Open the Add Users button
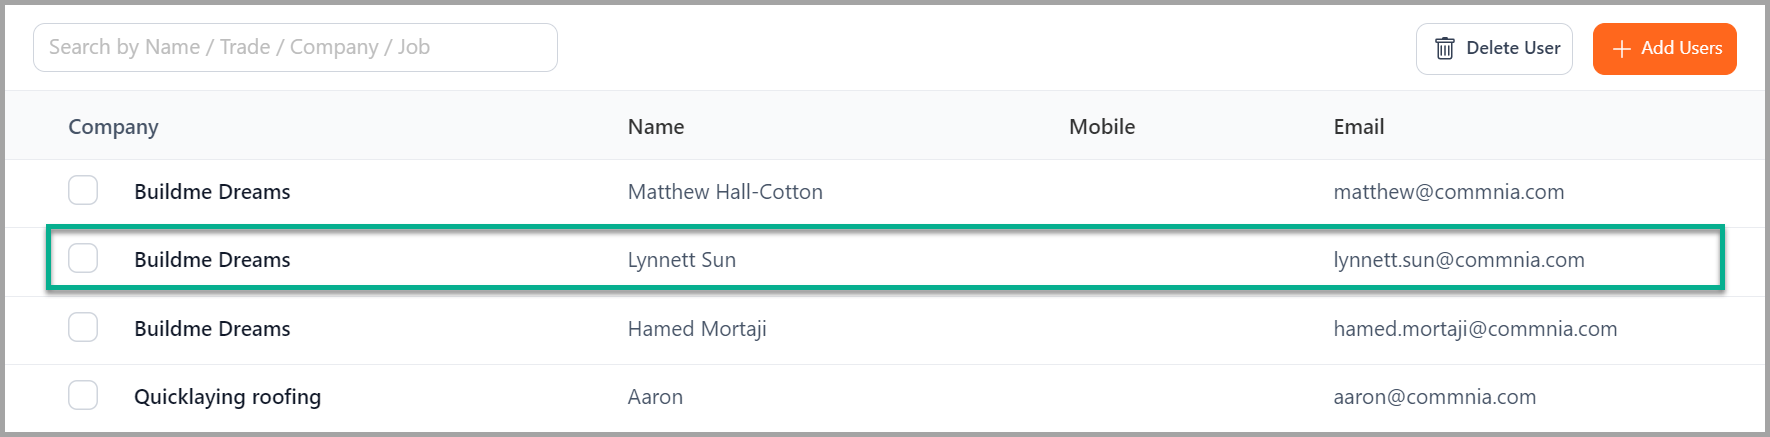This screenshot has height=437, width=1770. pyautogui.click(x=1664, y=49)
